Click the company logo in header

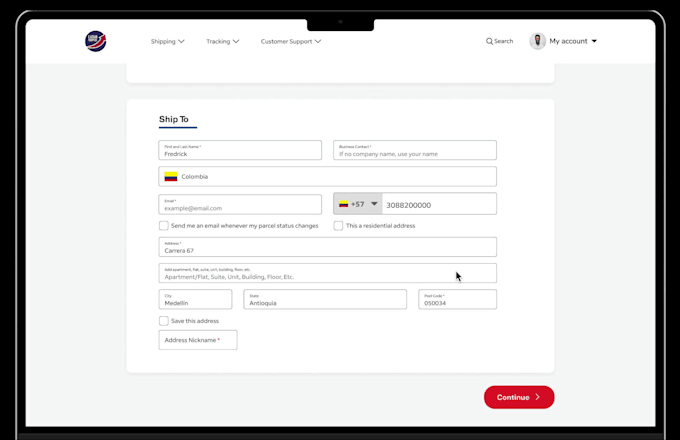pyautogui.click(x=95, y=41)
